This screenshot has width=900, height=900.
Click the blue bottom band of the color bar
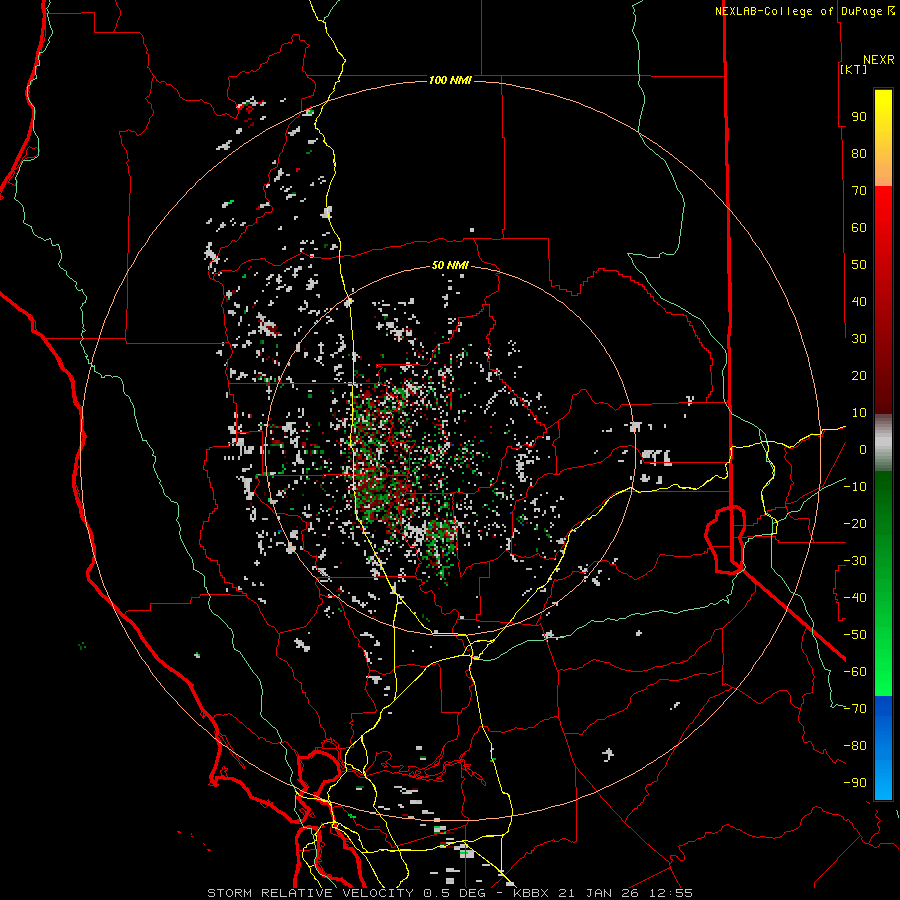pyautogui.click(x=883, y=747)
